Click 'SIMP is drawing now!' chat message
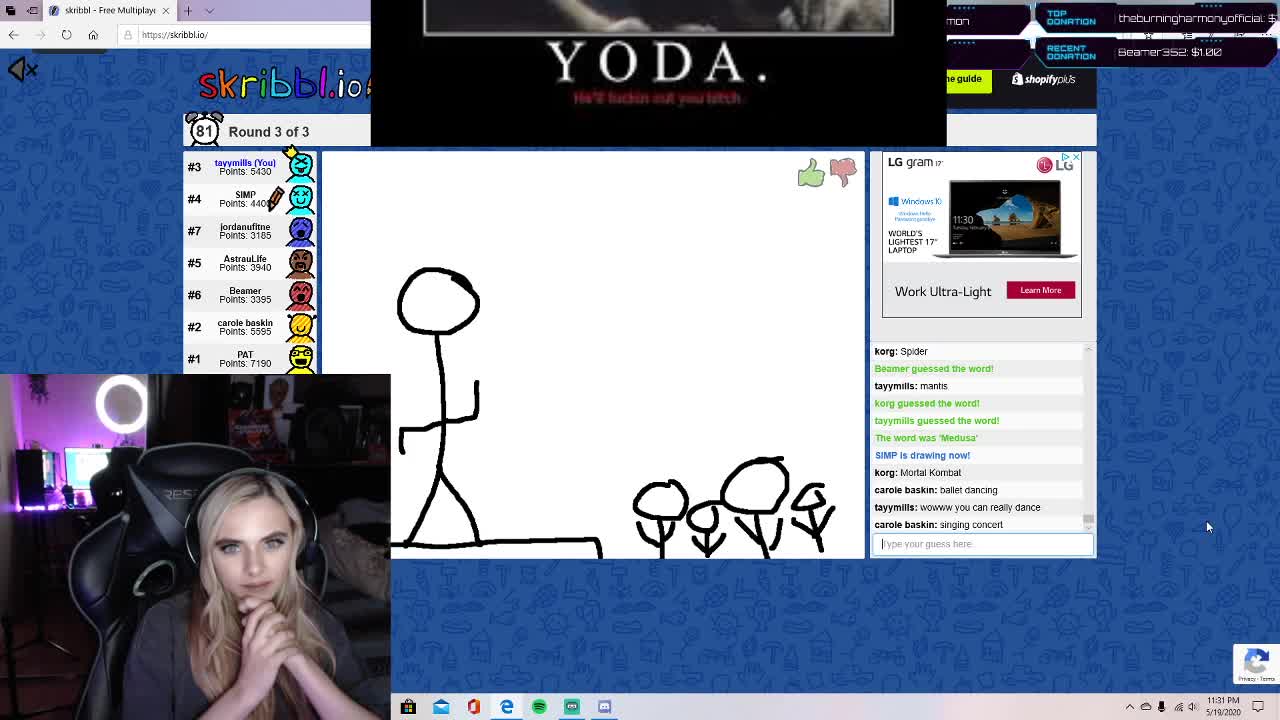 [x=922, y=455]
